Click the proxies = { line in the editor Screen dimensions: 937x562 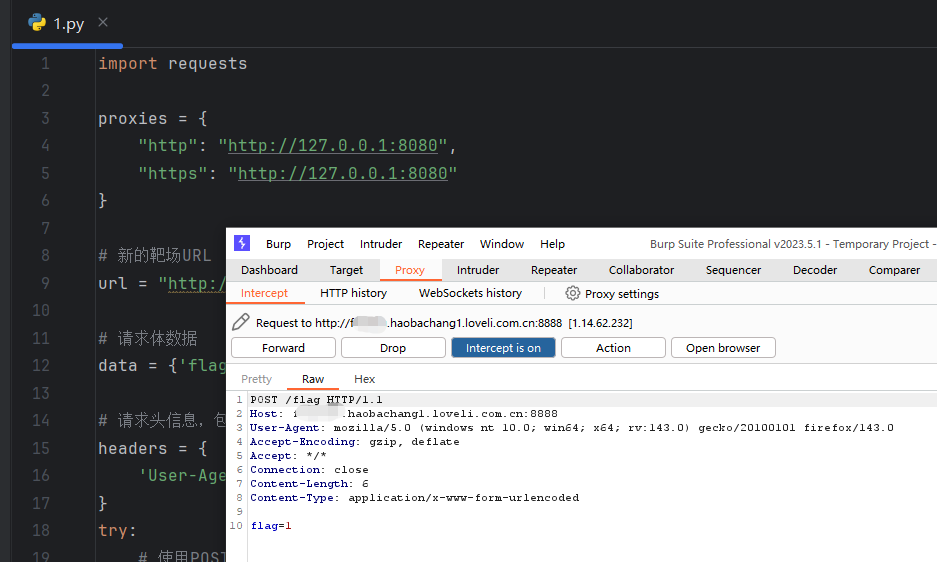coord(152,118)
